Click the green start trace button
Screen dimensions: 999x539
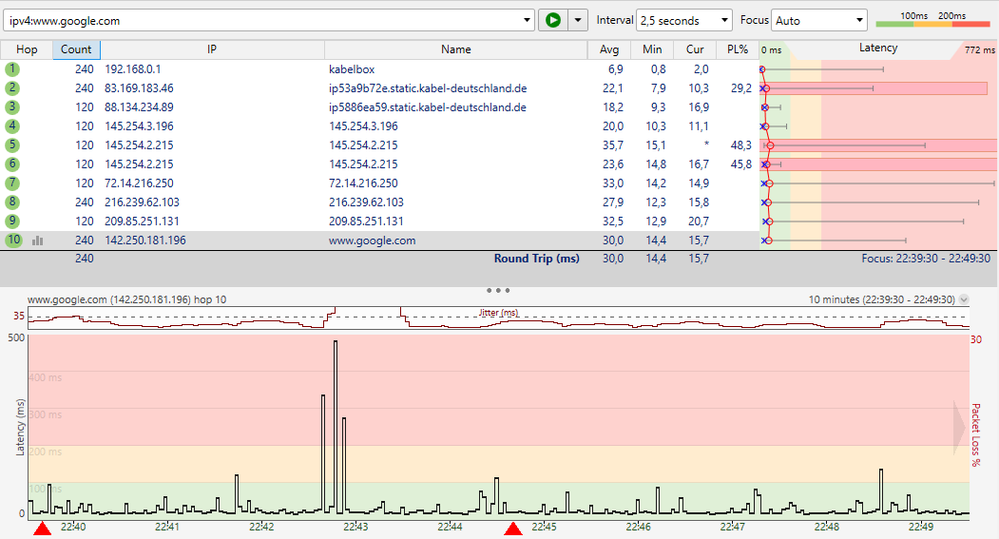[x=551, y=20]
